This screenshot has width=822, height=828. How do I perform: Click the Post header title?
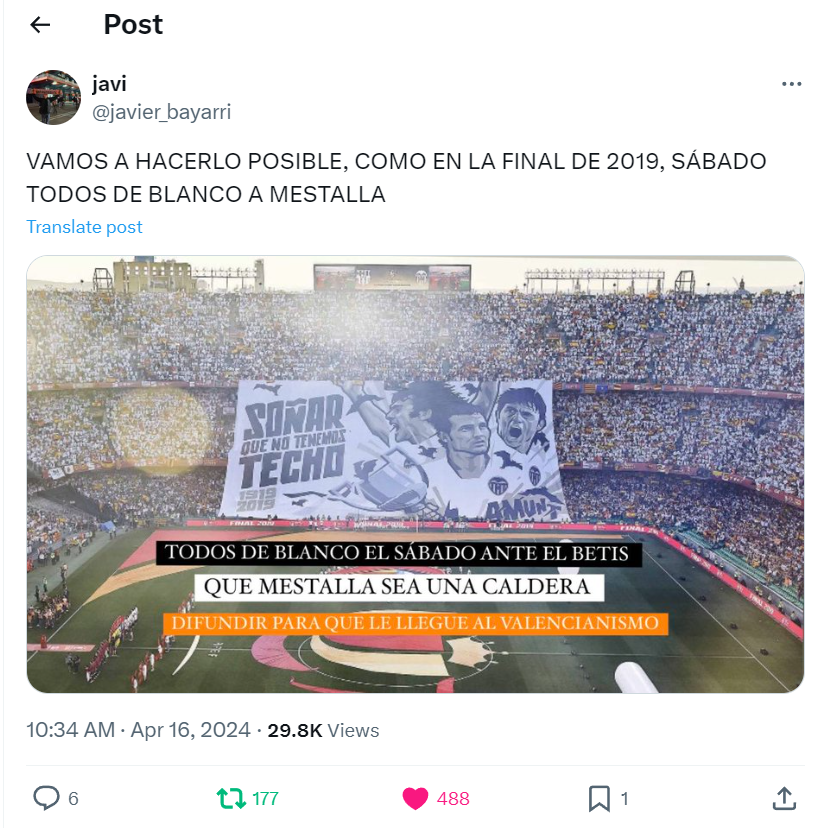[x=133, y=24]
